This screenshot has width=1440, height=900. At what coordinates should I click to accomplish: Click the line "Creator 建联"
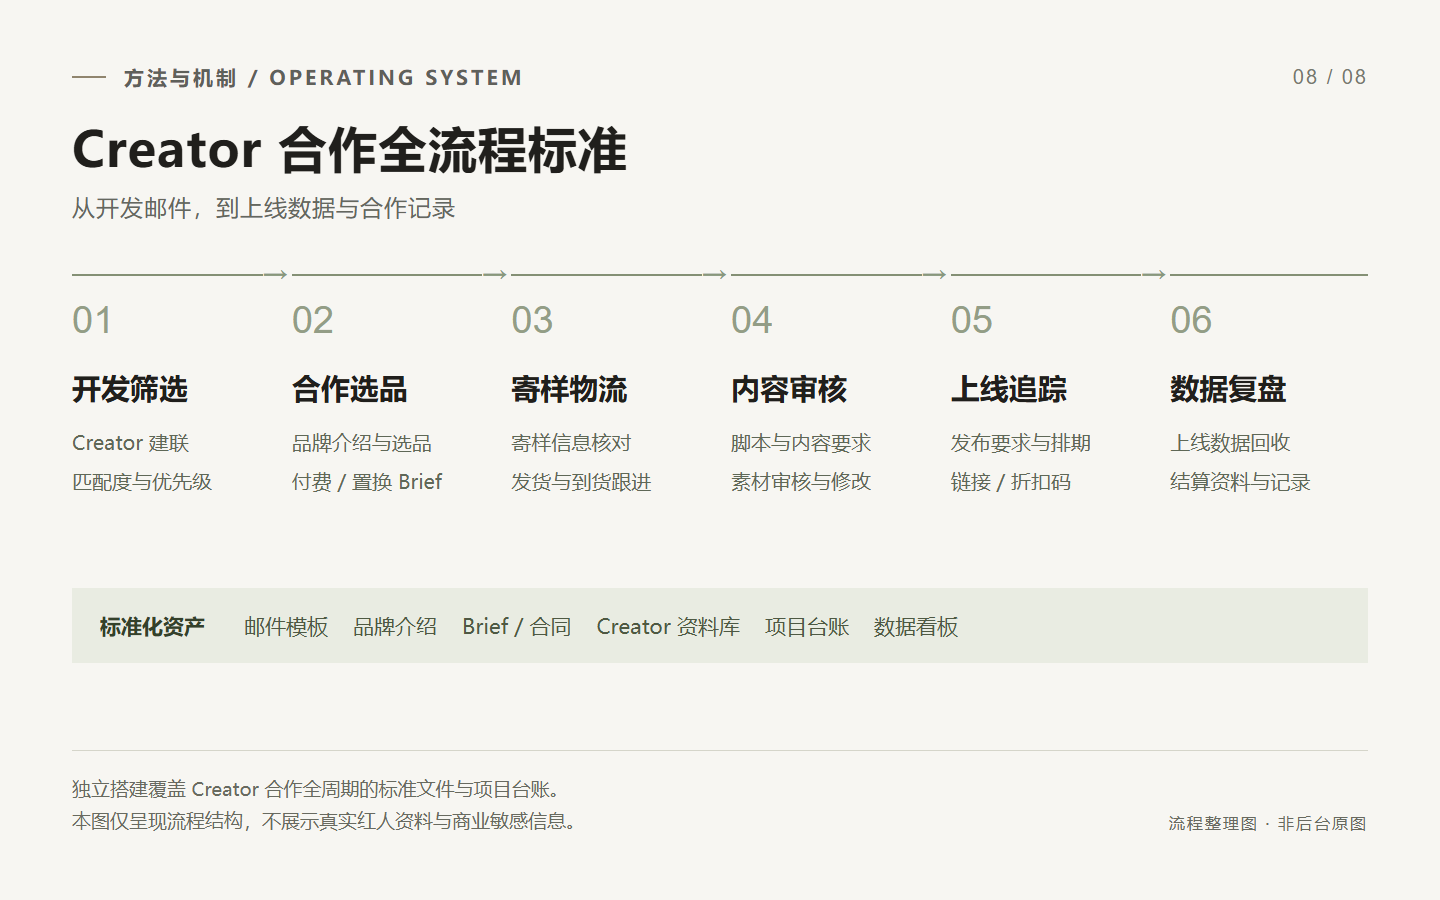click(131, 443)
